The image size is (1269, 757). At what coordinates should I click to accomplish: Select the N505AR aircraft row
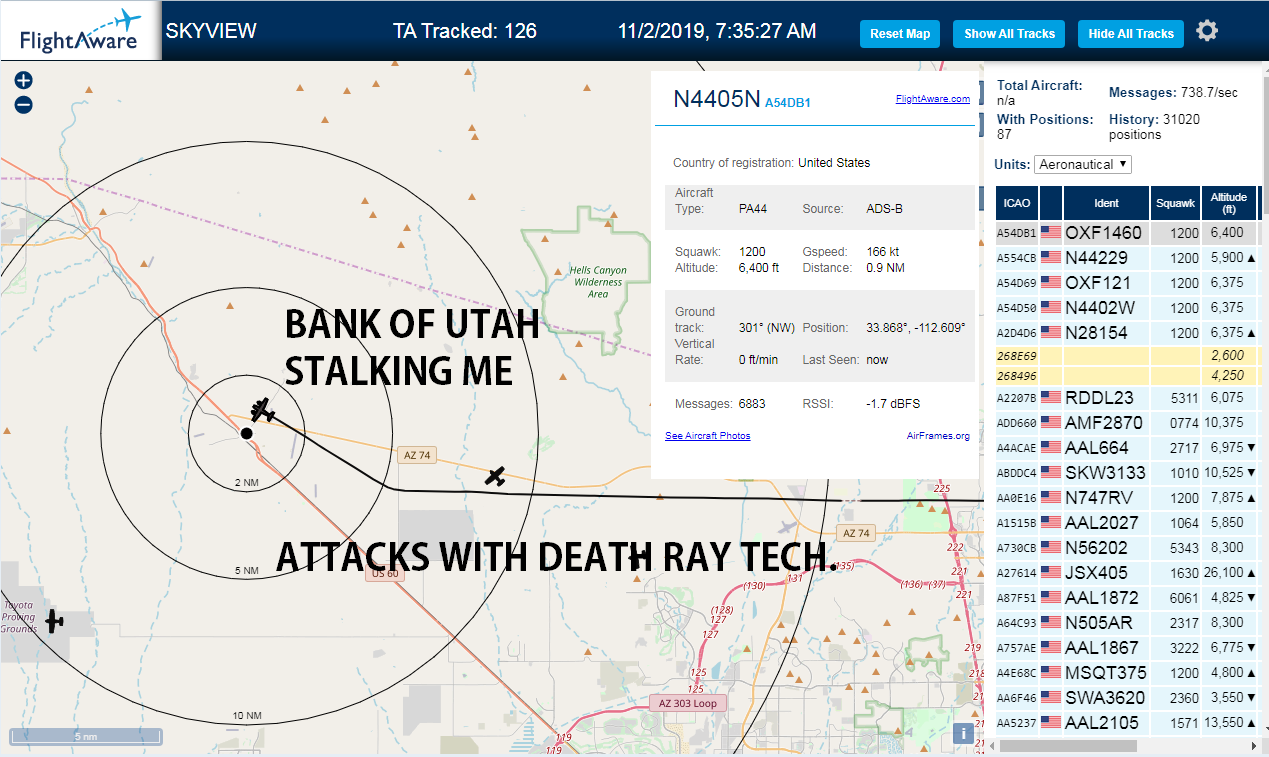click(x=1127, y=623)
